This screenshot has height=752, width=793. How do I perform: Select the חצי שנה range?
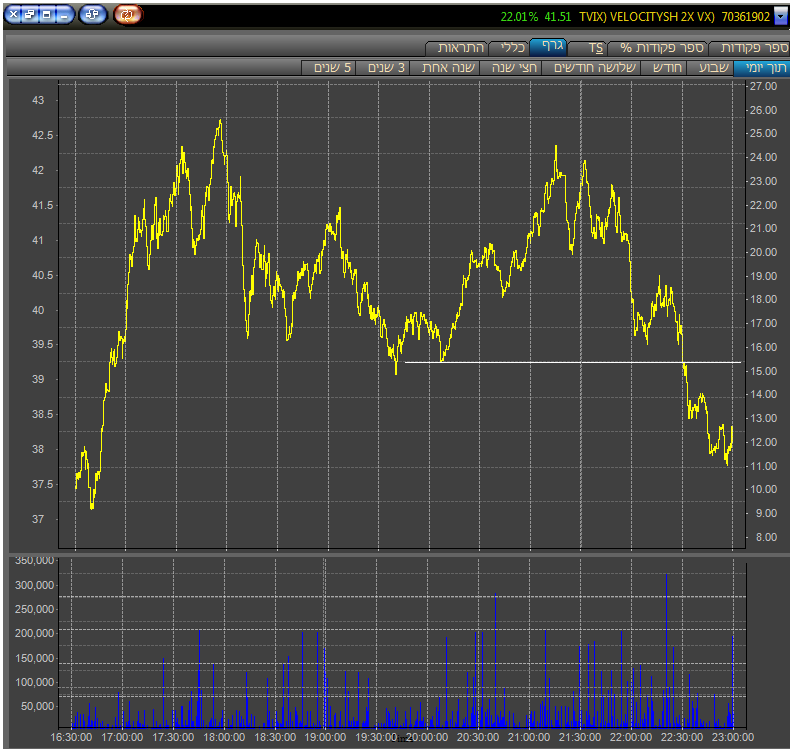click(x=511, y=68)
